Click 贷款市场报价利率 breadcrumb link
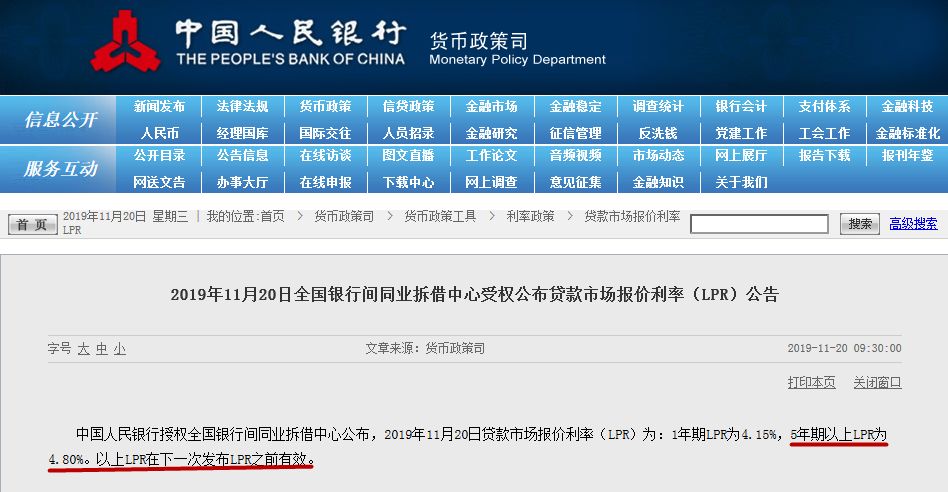This screenshot has width=948, height=492. (632, 216)
